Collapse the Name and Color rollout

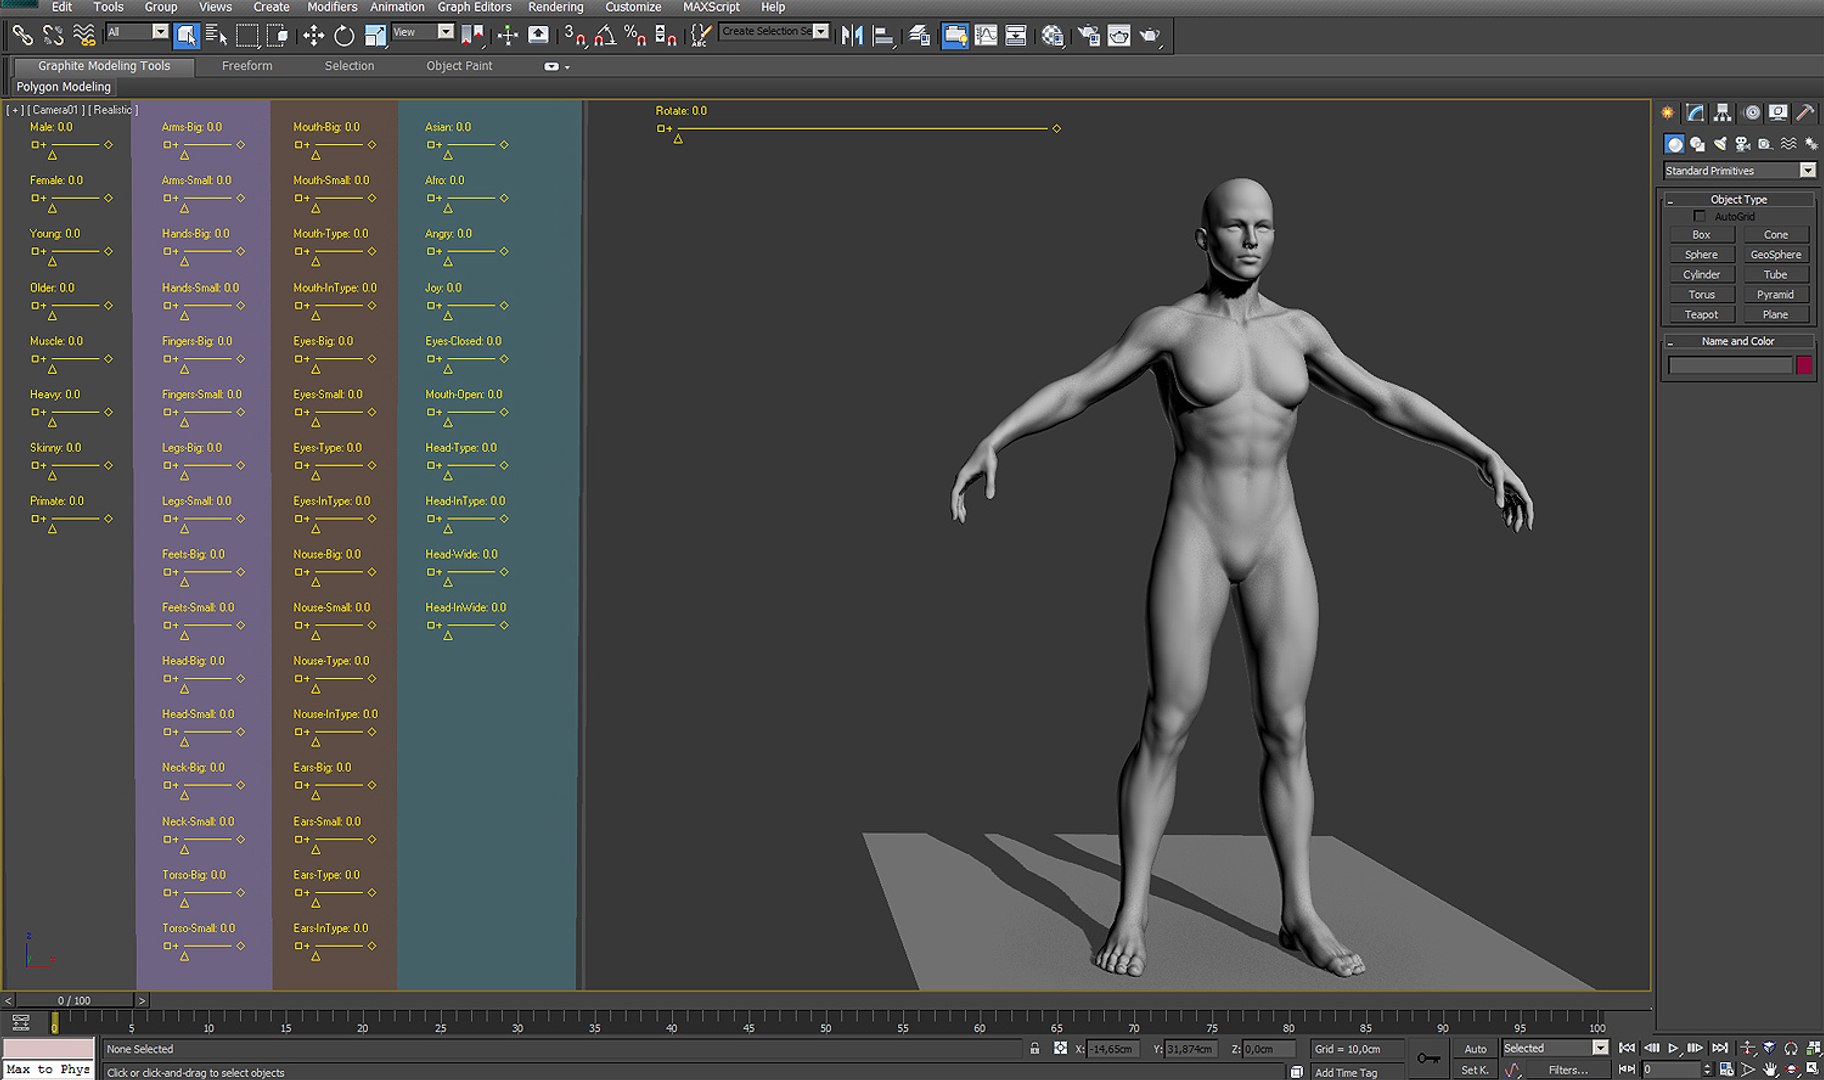point(1740,342)
